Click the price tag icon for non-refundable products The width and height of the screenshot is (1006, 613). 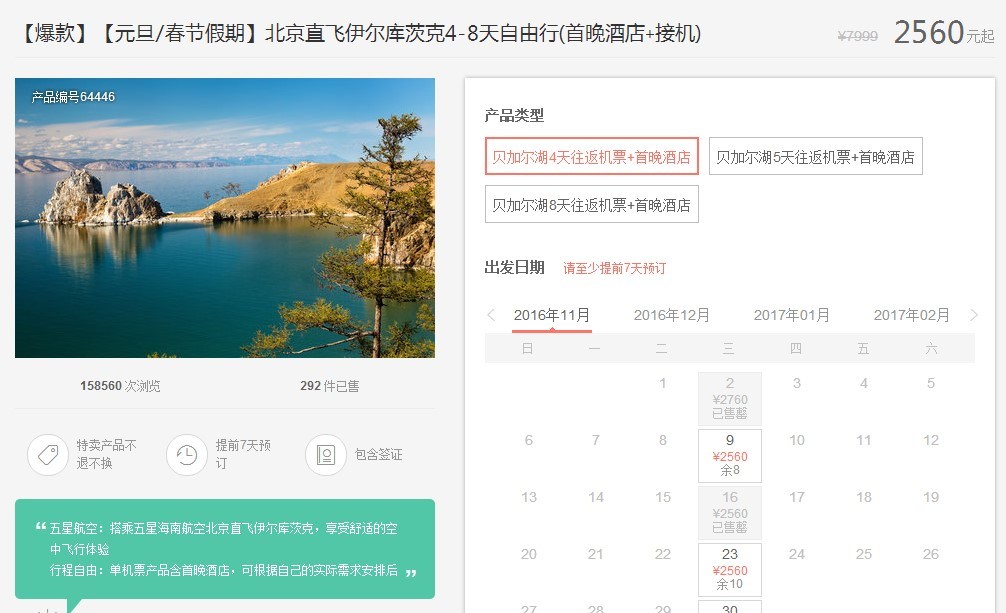click(x=48, y=454)
